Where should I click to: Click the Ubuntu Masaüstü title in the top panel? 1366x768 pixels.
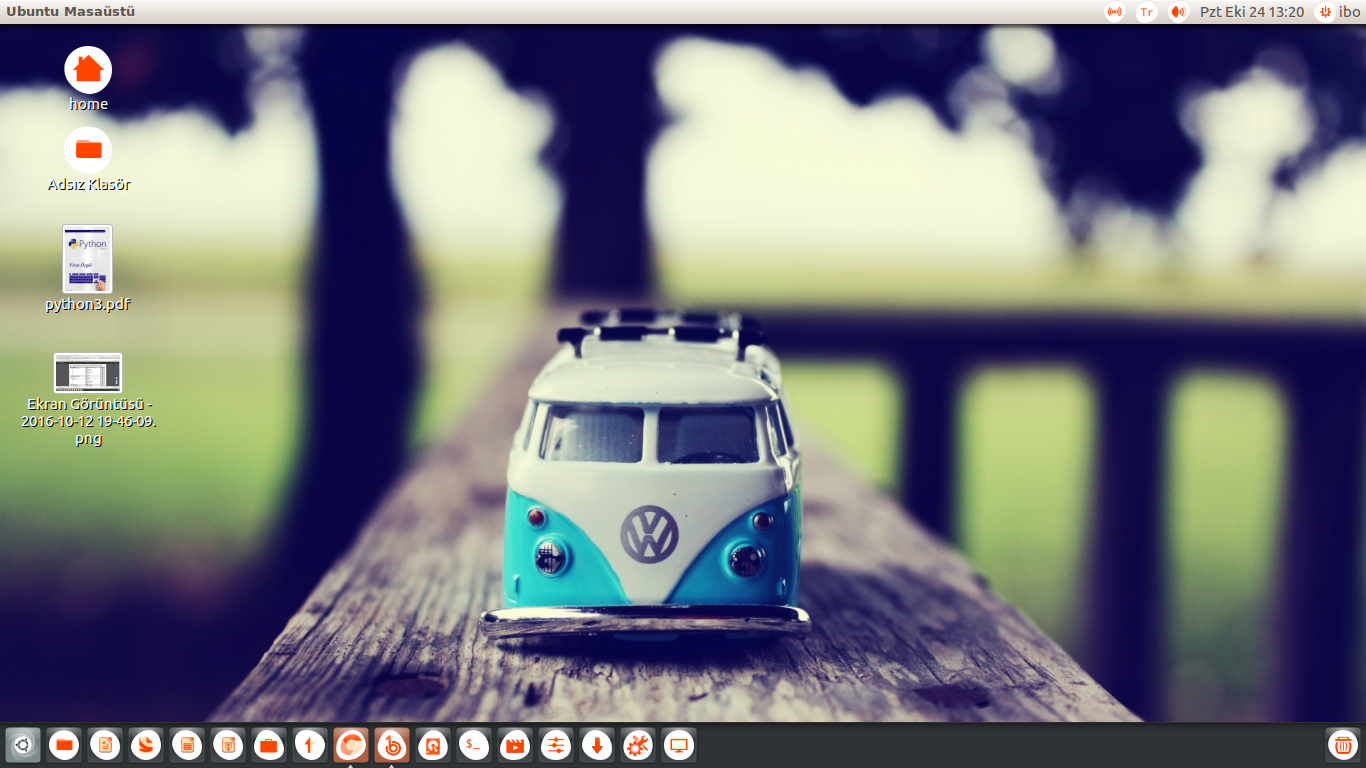71,12
